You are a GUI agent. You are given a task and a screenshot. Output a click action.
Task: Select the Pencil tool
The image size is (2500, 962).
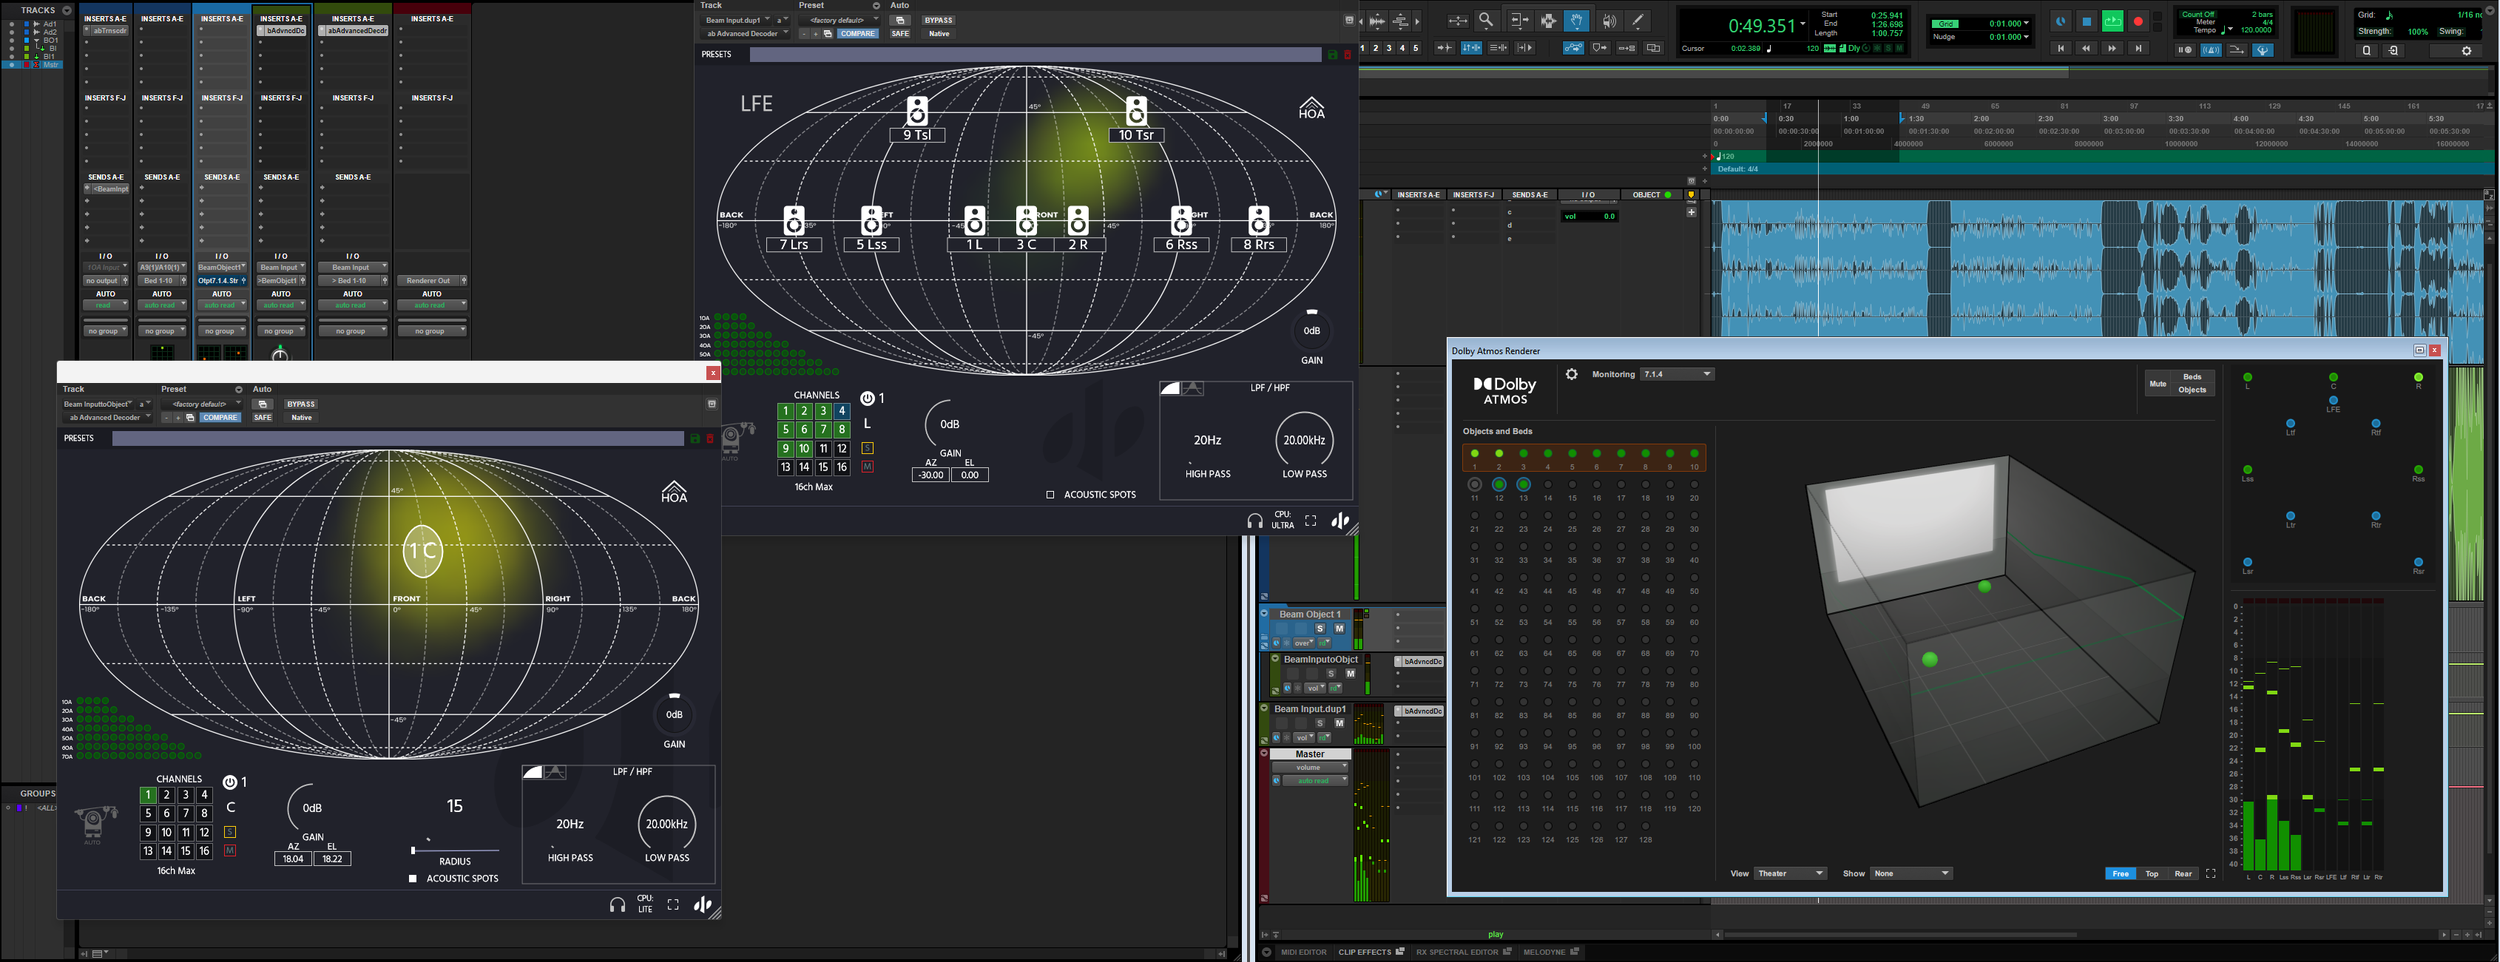coord(1638,20)
